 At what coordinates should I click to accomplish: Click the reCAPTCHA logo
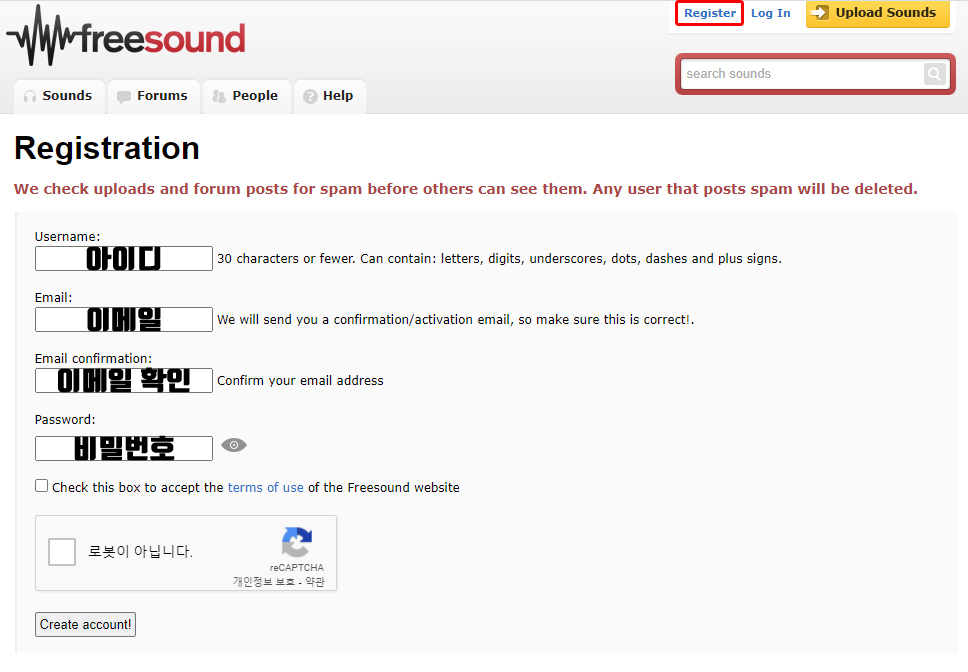point(297,542)
